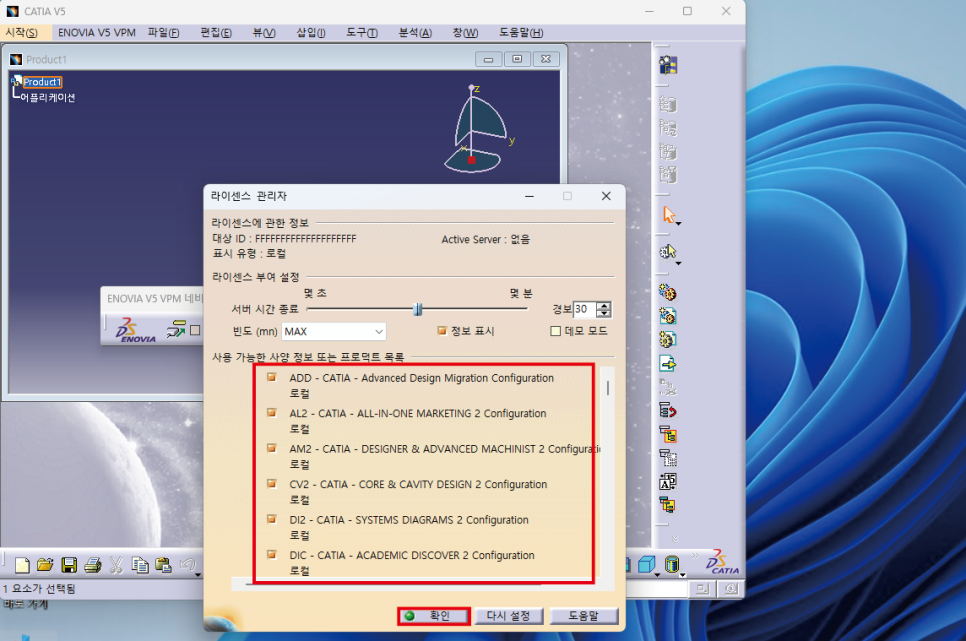
Task: Cut with the scissors icon
Action: [116, 565]
